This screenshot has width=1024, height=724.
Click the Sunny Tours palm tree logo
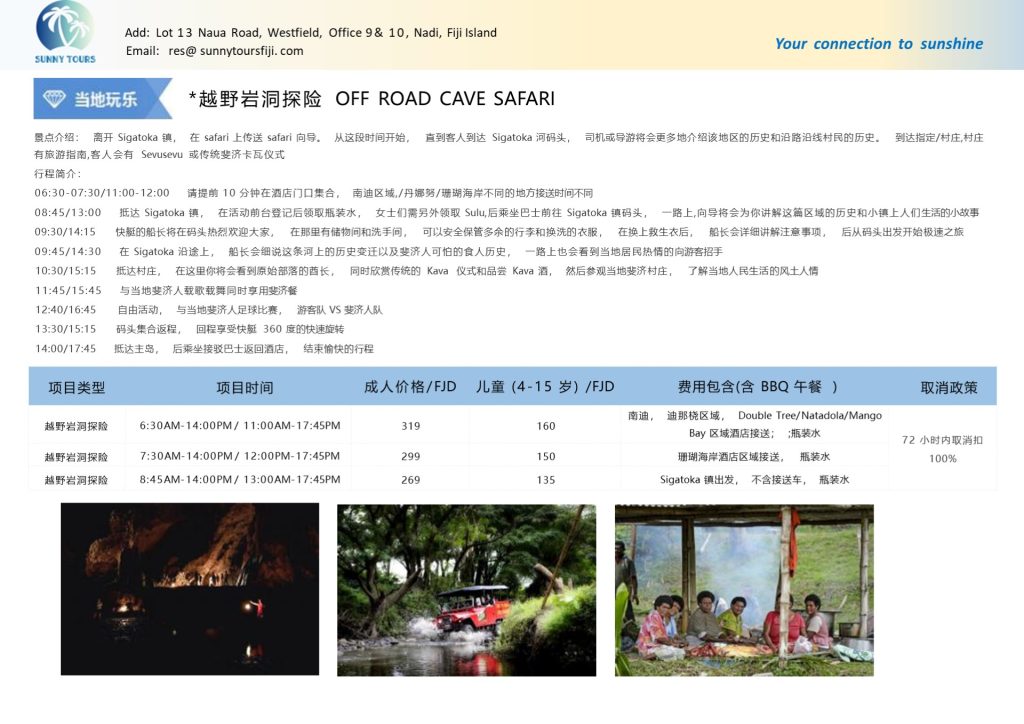click(65, 33)
